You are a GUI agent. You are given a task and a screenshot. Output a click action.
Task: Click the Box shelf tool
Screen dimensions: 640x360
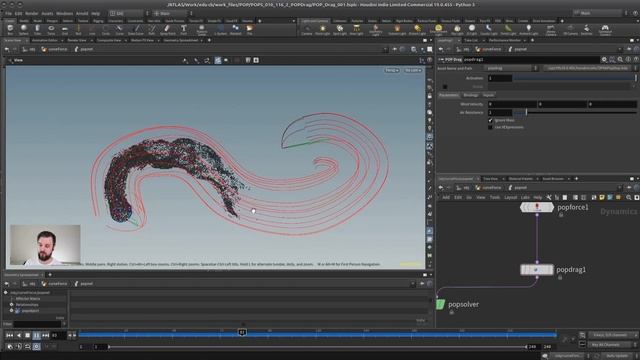(10, 29)
